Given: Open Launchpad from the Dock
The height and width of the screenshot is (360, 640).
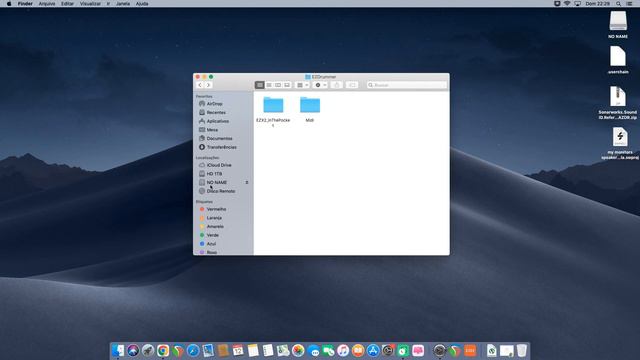Looking at the screenshot, I should point(148,351).
